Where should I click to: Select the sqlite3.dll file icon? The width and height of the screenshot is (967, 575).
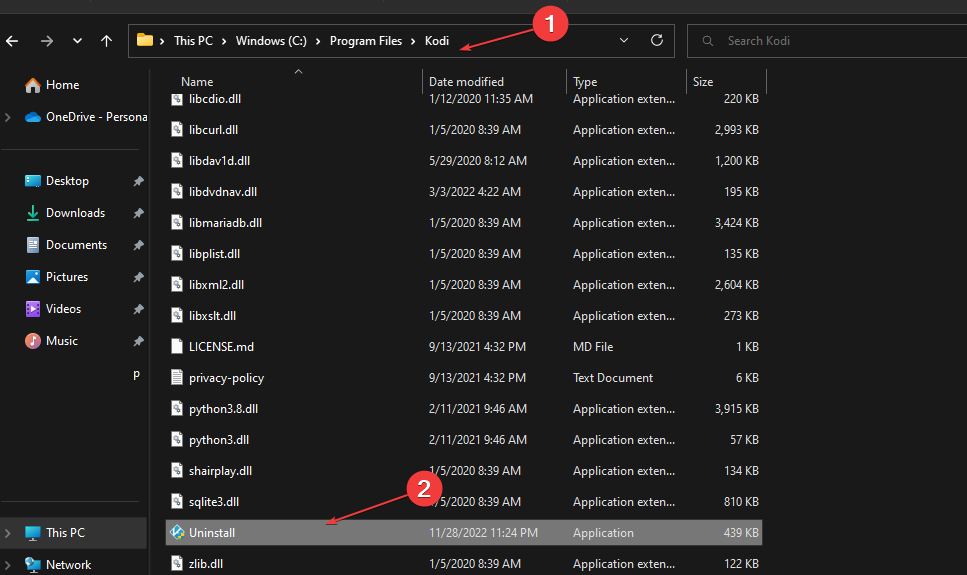pos(177,502)
